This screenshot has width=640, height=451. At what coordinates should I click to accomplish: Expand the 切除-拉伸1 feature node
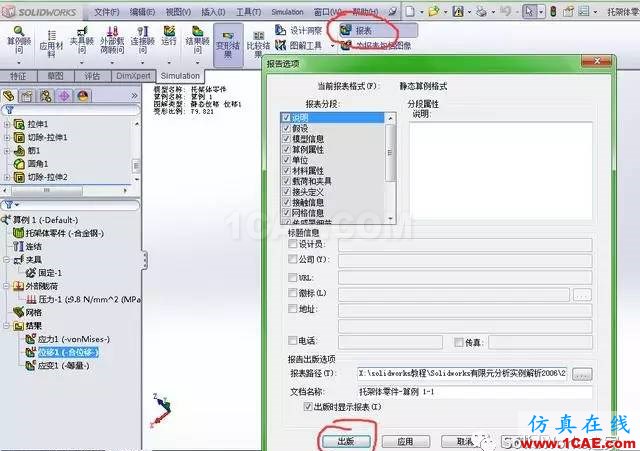7,138
